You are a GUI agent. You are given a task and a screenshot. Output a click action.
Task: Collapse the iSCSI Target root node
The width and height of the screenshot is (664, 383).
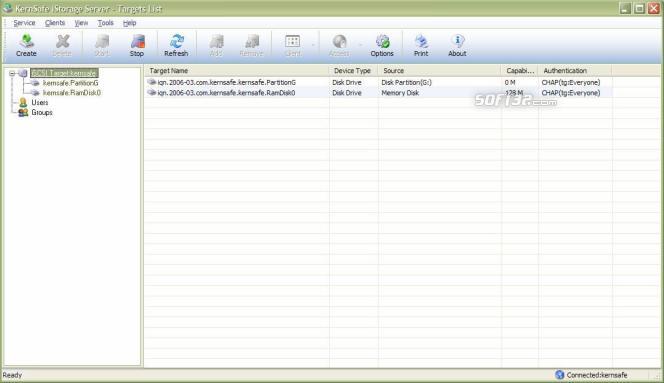coord(12,73)
